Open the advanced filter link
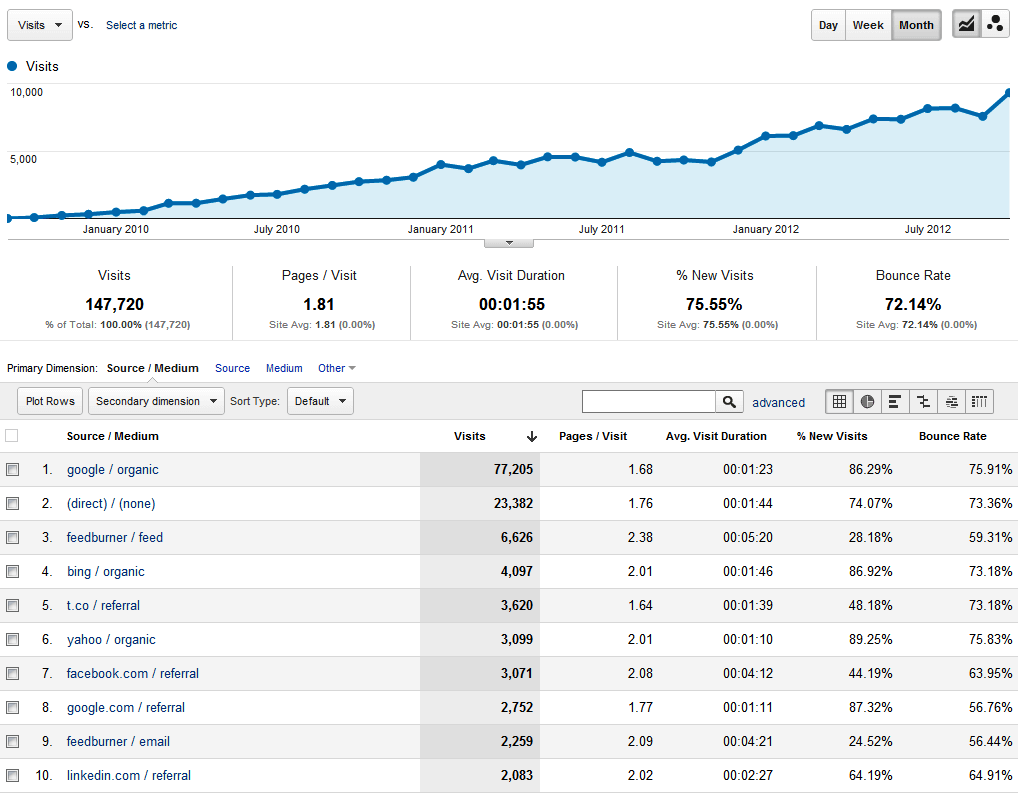The height and width of the screenshot is (795, 1018). pos(778,403)
